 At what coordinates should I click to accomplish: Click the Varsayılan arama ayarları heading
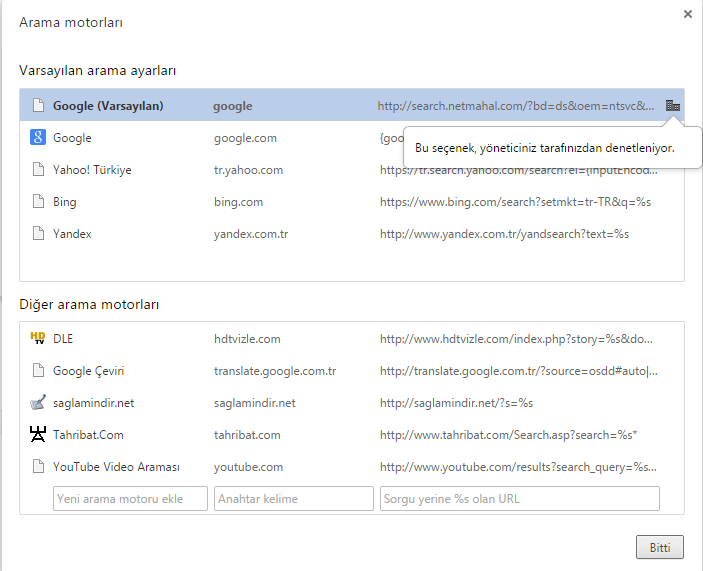97,70
